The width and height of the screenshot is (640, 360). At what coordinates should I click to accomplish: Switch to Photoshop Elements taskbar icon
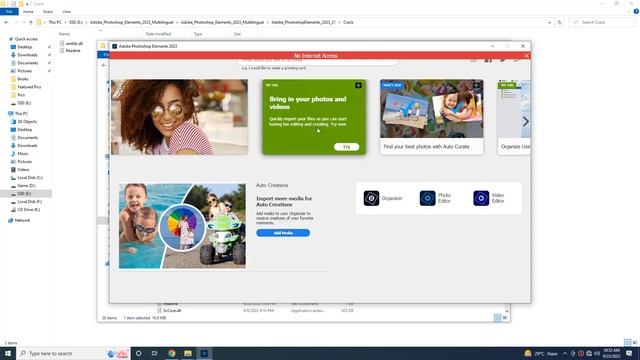click(x=204, y=353)
